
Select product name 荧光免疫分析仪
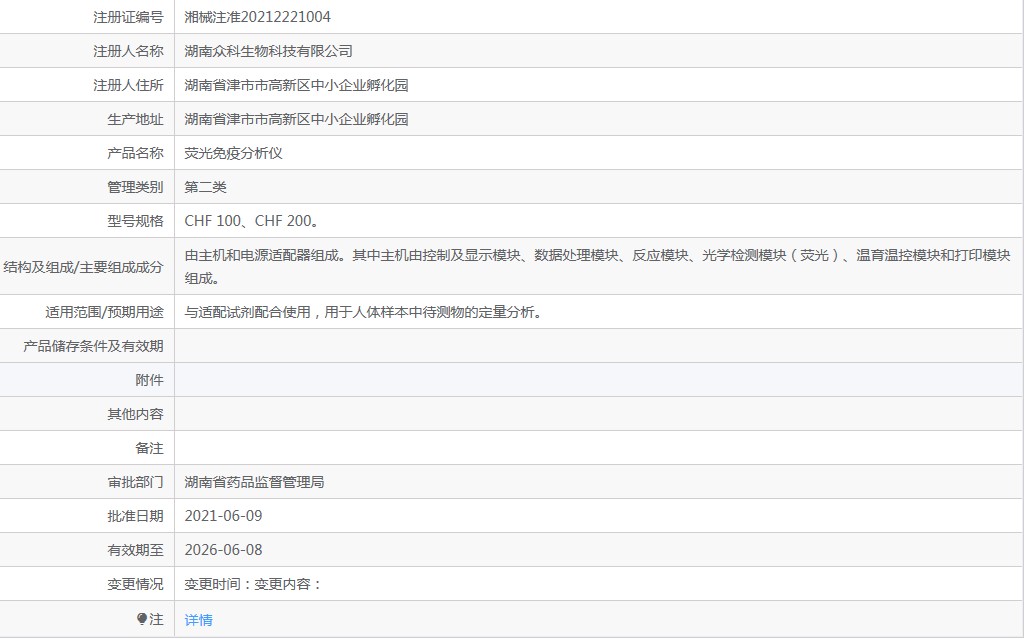[233, 153]
